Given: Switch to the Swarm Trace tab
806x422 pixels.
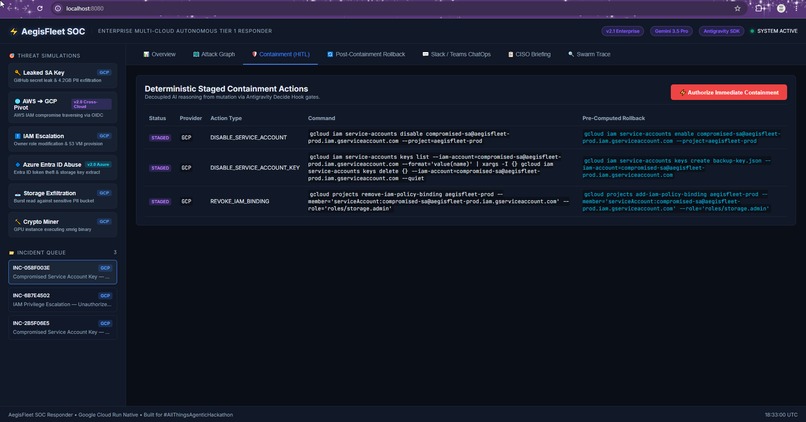Looking at the screenshot, I should [589, 54].
